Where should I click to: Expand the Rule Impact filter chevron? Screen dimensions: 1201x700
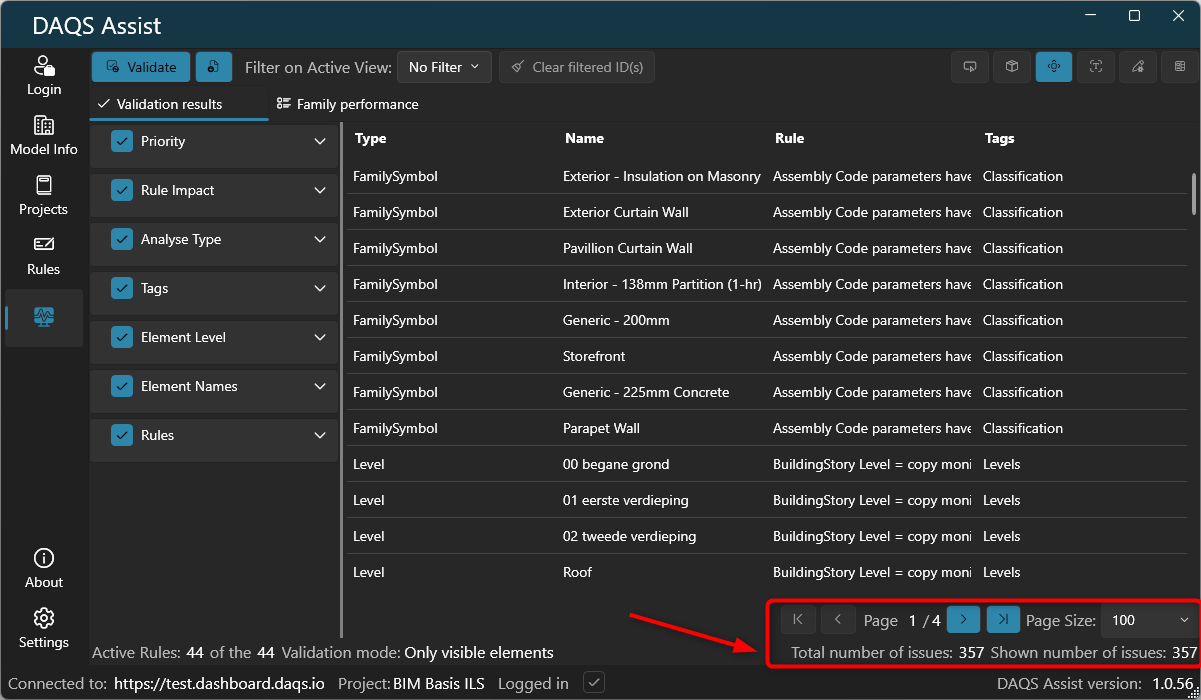tap(320, 191)
